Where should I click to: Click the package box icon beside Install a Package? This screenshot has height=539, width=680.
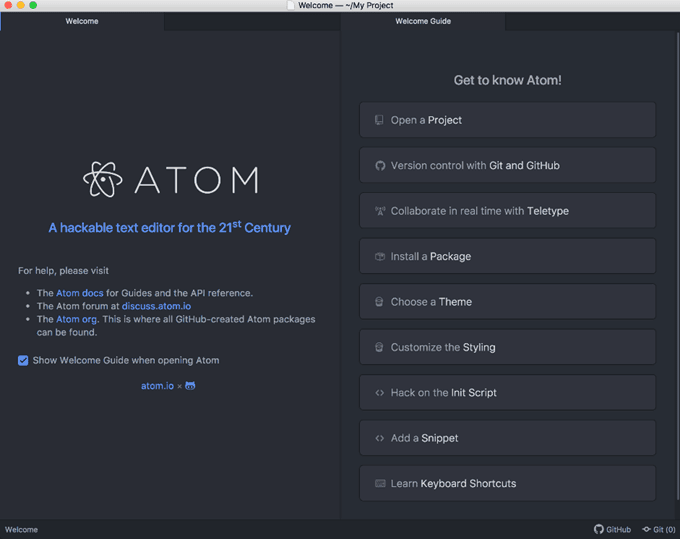pos(380,257)
